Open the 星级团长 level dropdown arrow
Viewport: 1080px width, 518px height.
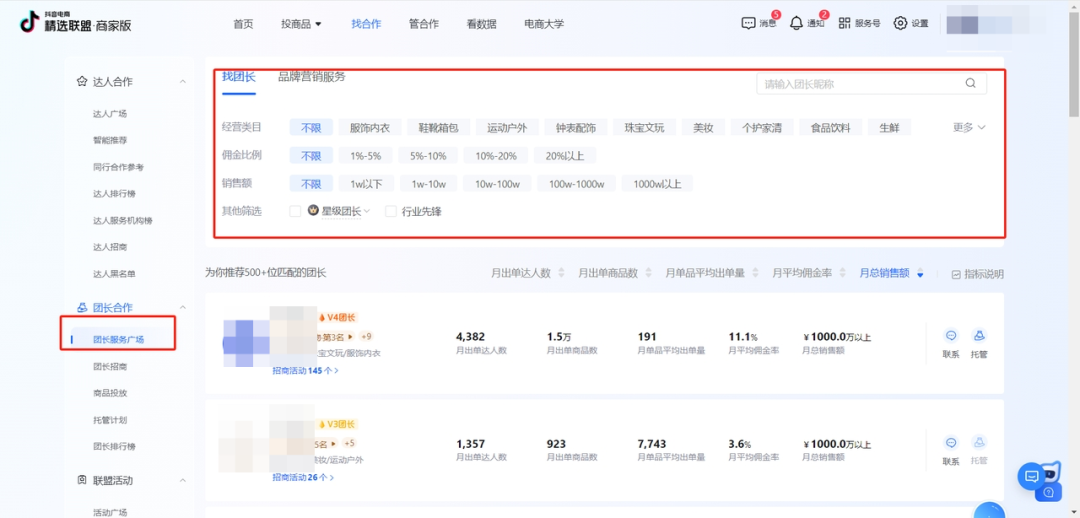click(367, 211)
